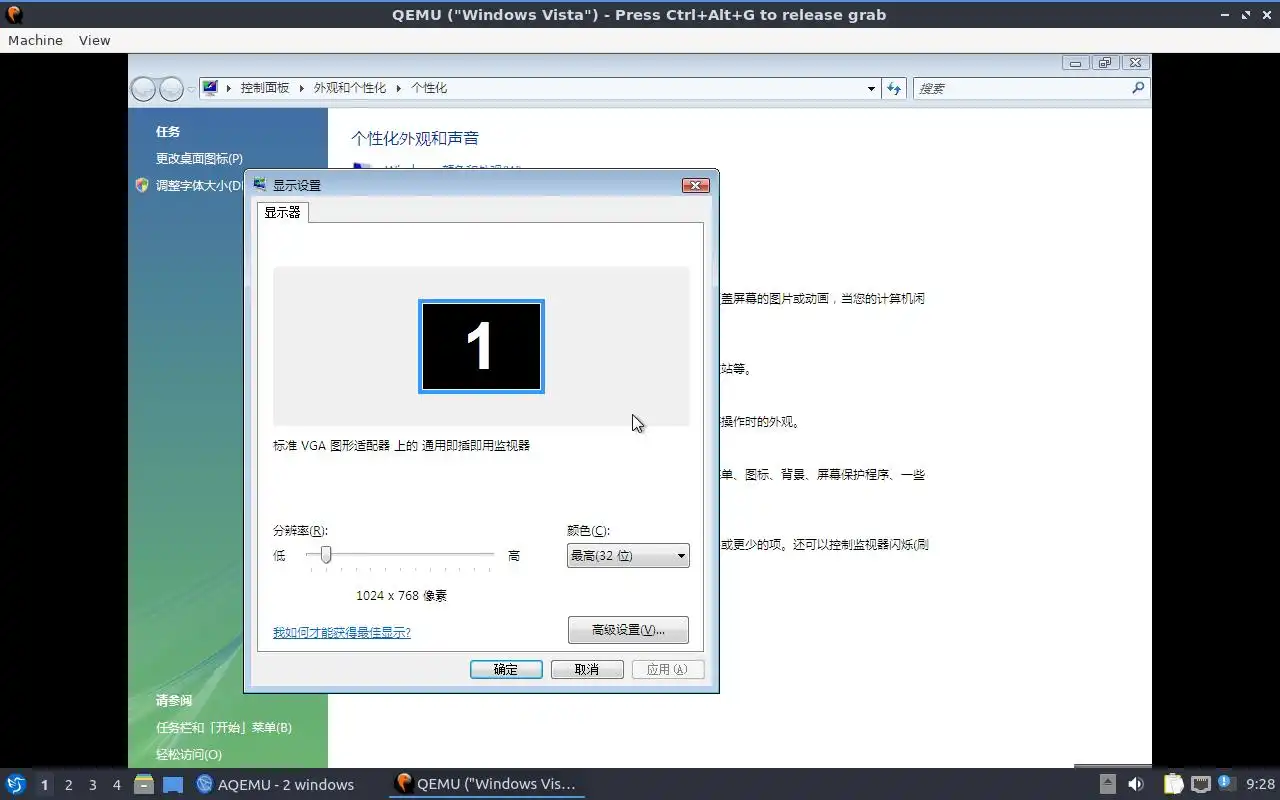Click the resolution slider handle

pos(326,555)
